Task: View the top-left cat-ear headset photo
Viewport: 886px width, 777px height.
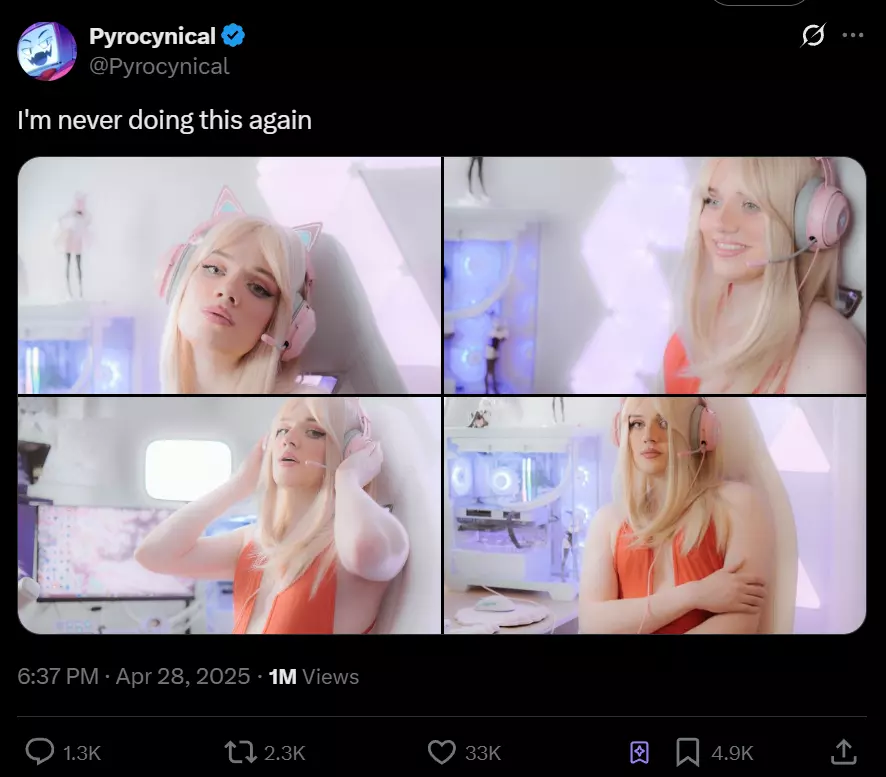Action: 229,275
